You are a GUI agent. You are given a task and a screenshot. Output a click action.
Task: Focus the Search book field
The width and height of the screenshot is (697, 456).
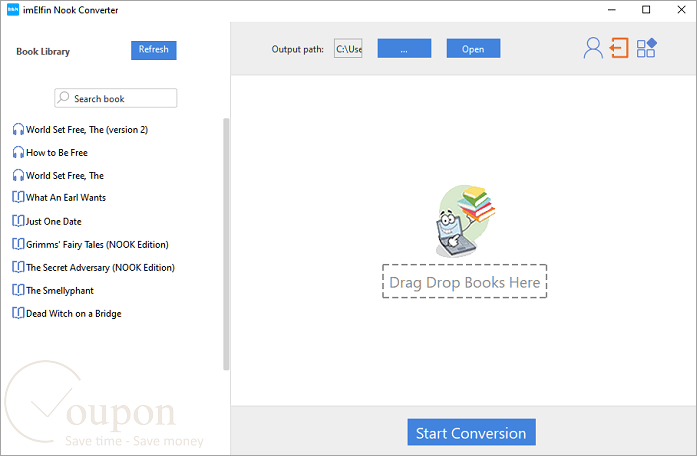tap(116, 98)
